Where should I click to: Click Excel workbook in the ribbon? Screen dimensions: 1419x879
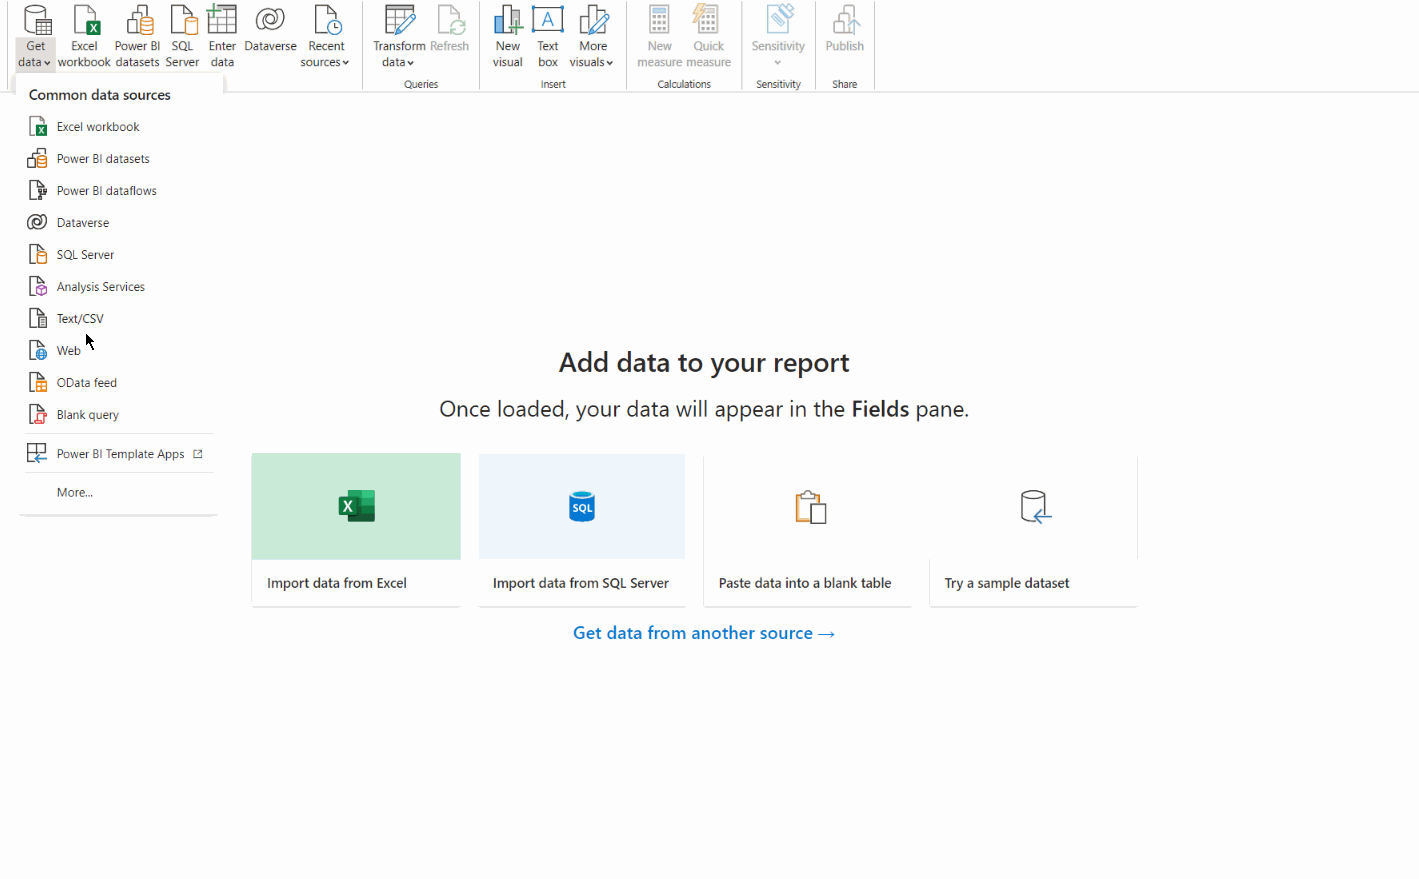85,37
